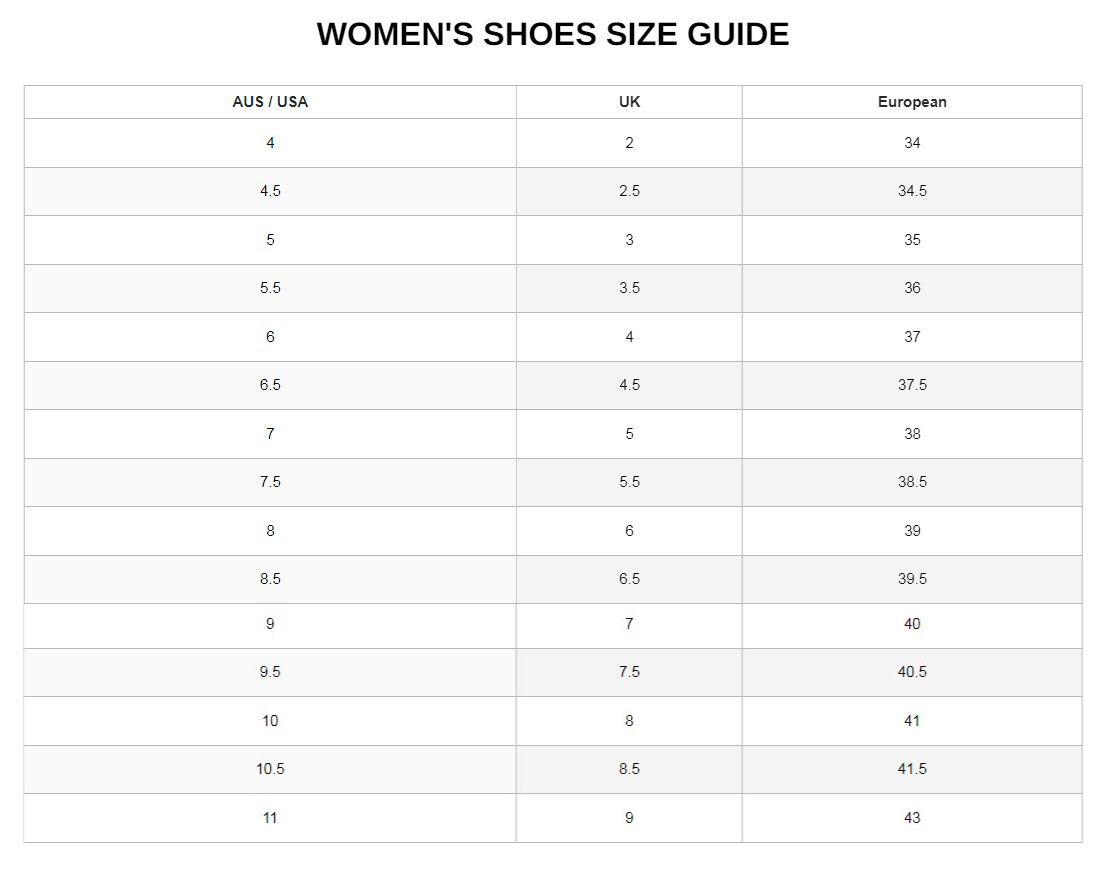Screen dimensions: 1108x875
Task: Click the UK size 7.5 cell
Action: pos(629,672)
